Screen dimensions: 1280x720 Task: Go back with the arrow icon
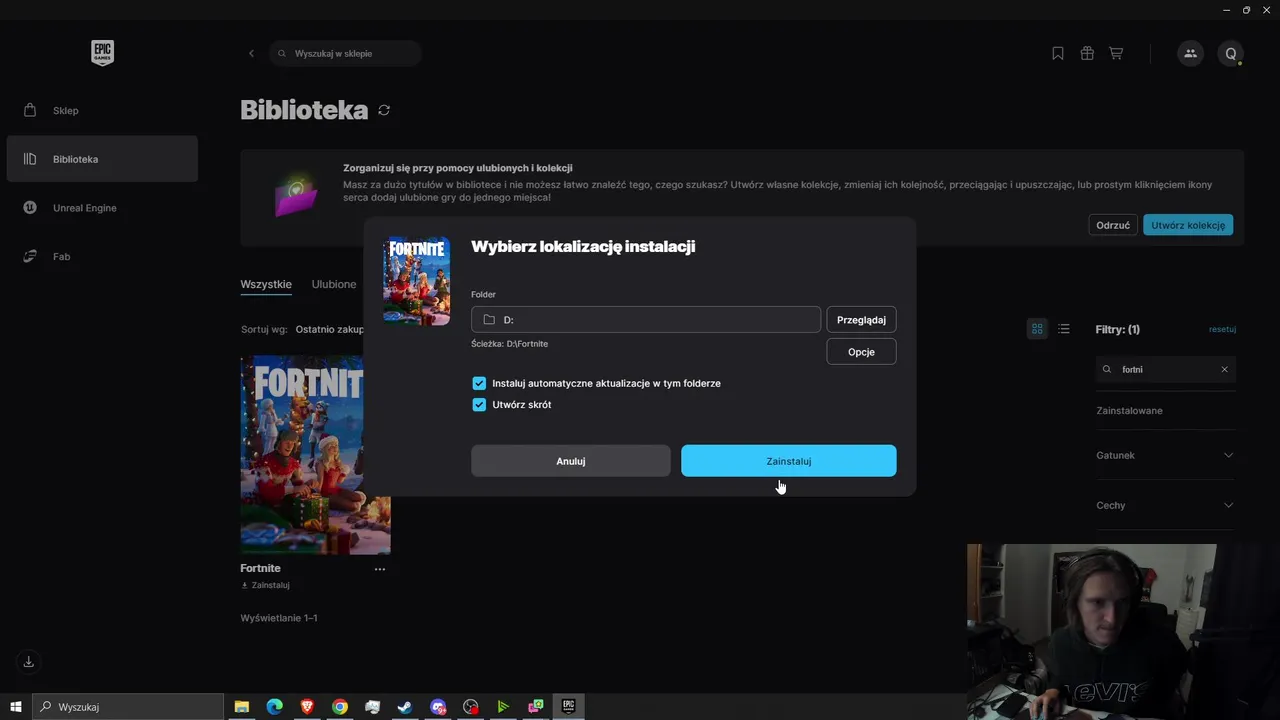click(251, 53)
